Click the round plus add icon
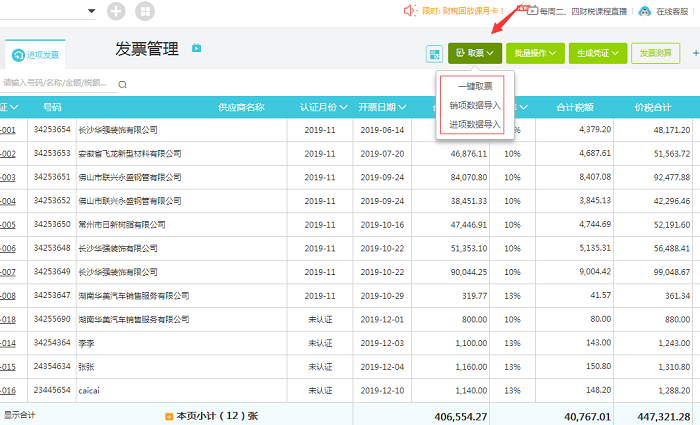 (116, 11)
